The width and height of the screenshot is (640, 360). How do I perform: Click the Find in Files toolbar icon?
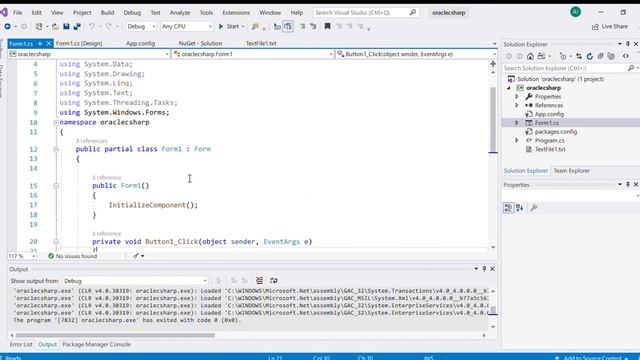(x=256, y=27)
